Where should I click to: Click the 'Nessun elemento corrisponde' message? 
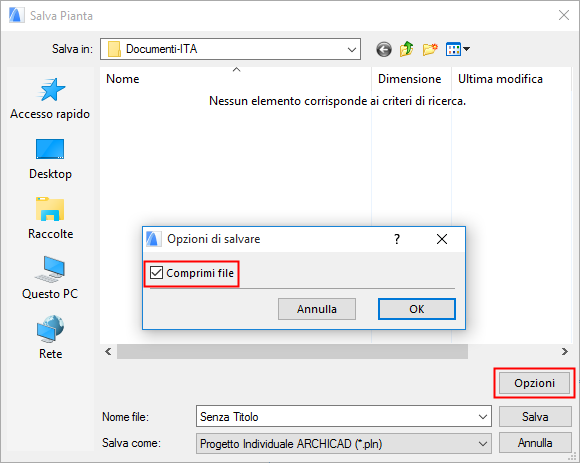pyautogui.click(x=337, y=101)
